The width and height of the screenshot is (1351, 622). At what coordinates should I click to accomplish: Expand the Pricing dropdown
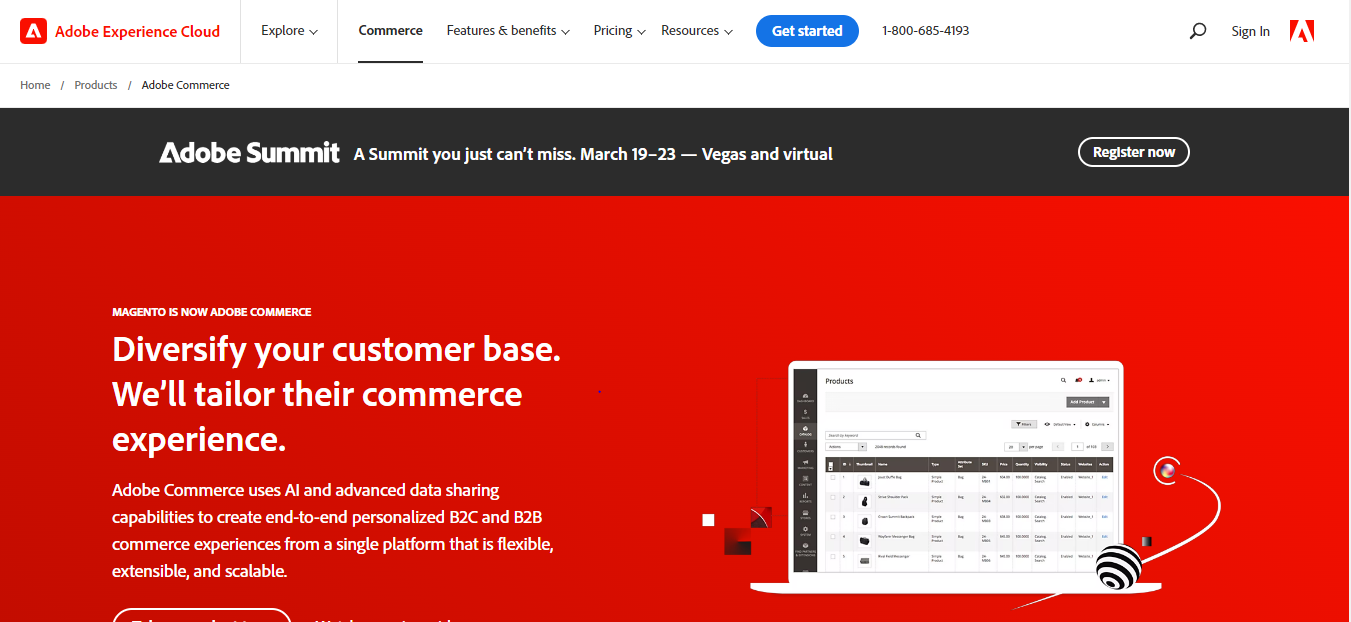click(x=619, y=31)
